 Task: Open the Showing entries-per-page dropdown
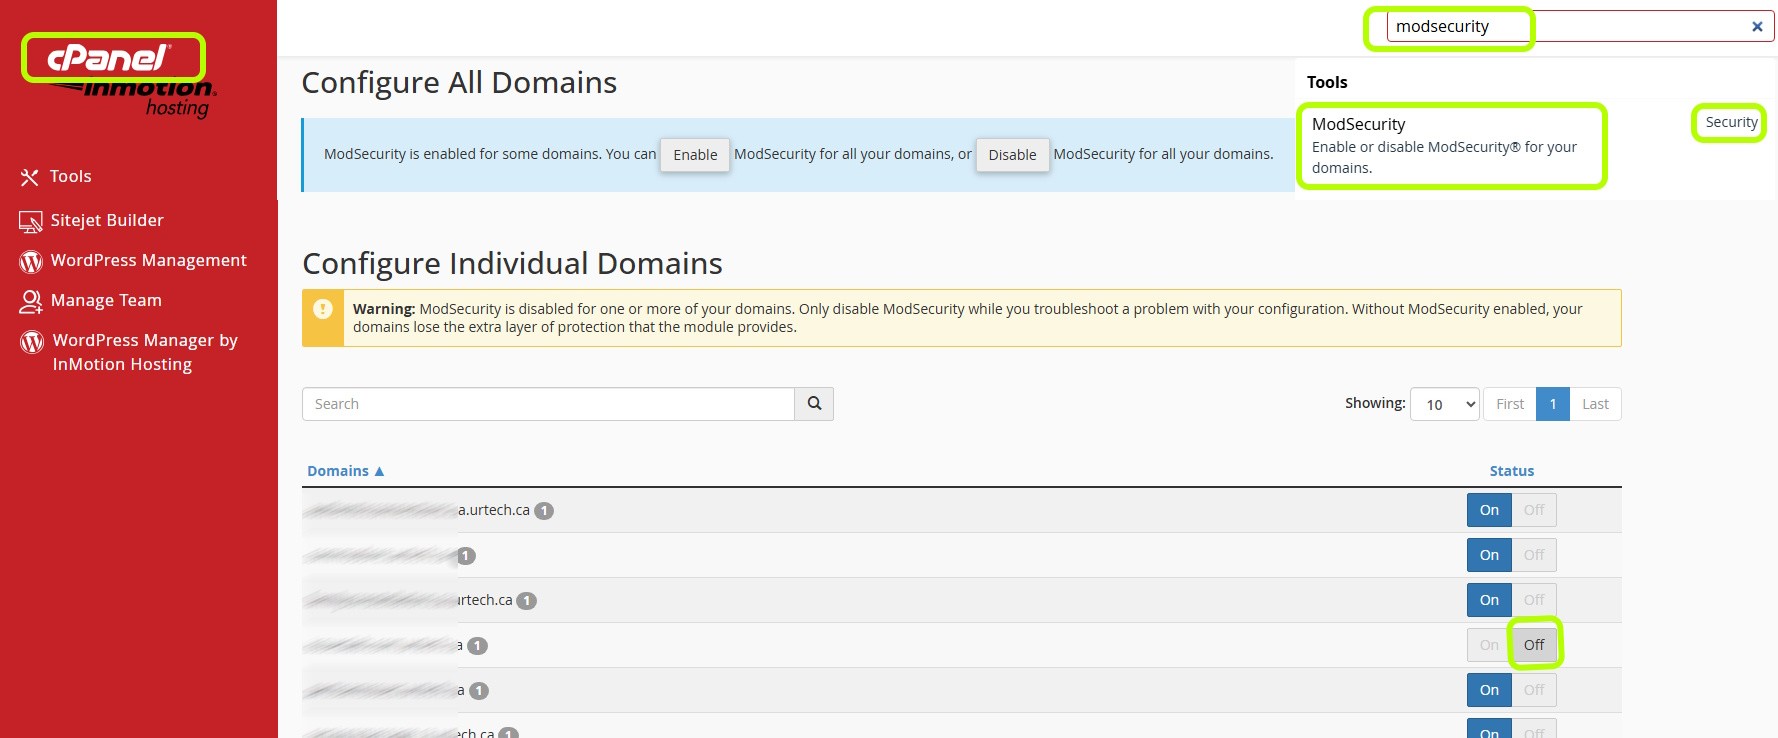point(1444,404)
